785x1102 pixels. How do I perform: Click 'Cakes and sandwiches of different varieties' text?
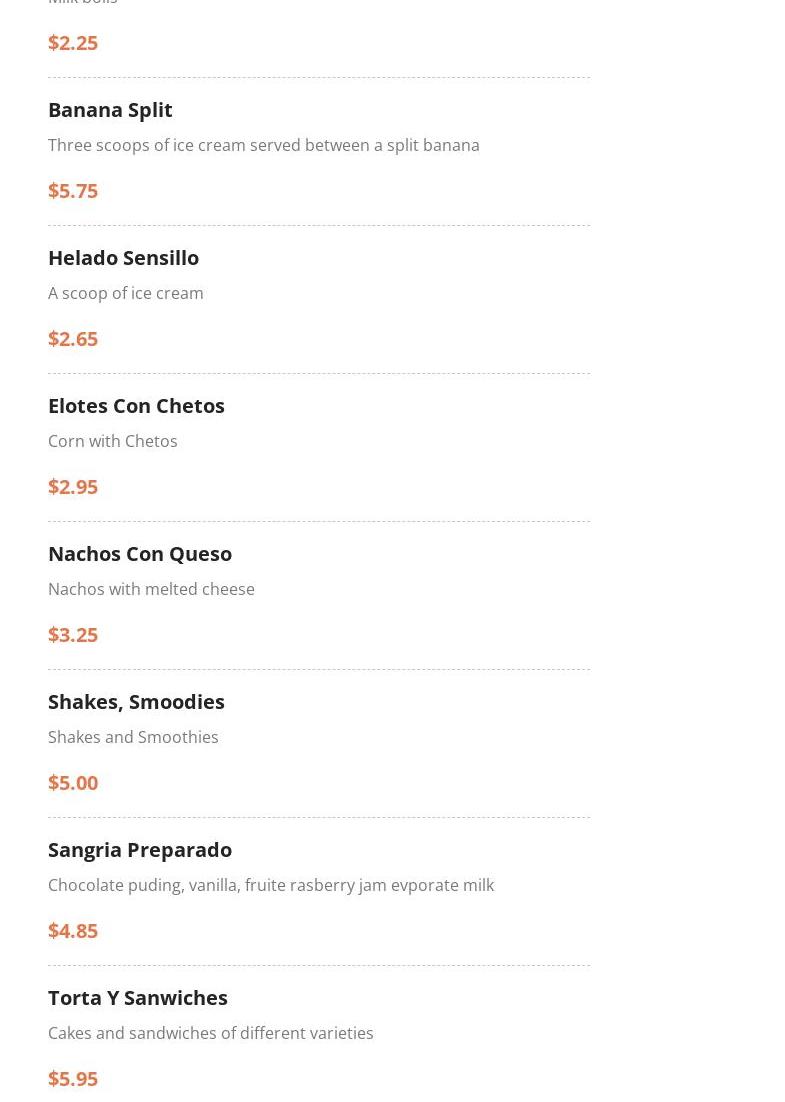tap(210, 1033)
